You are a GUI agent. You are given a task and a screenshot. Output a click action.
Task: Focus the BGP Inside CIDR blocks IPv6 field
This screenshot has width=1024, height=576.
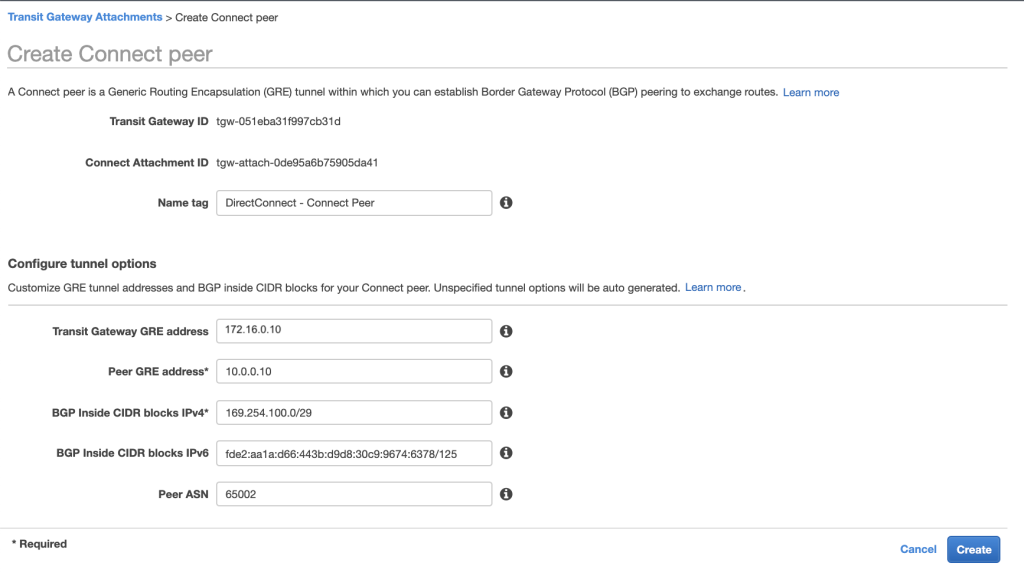(x=354, y=453)
